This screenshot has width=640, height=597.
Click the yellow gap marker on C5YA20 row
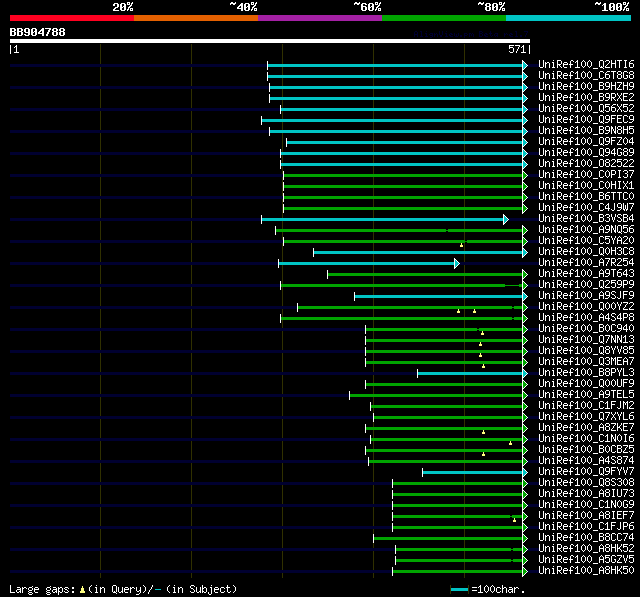click(462, 245)
